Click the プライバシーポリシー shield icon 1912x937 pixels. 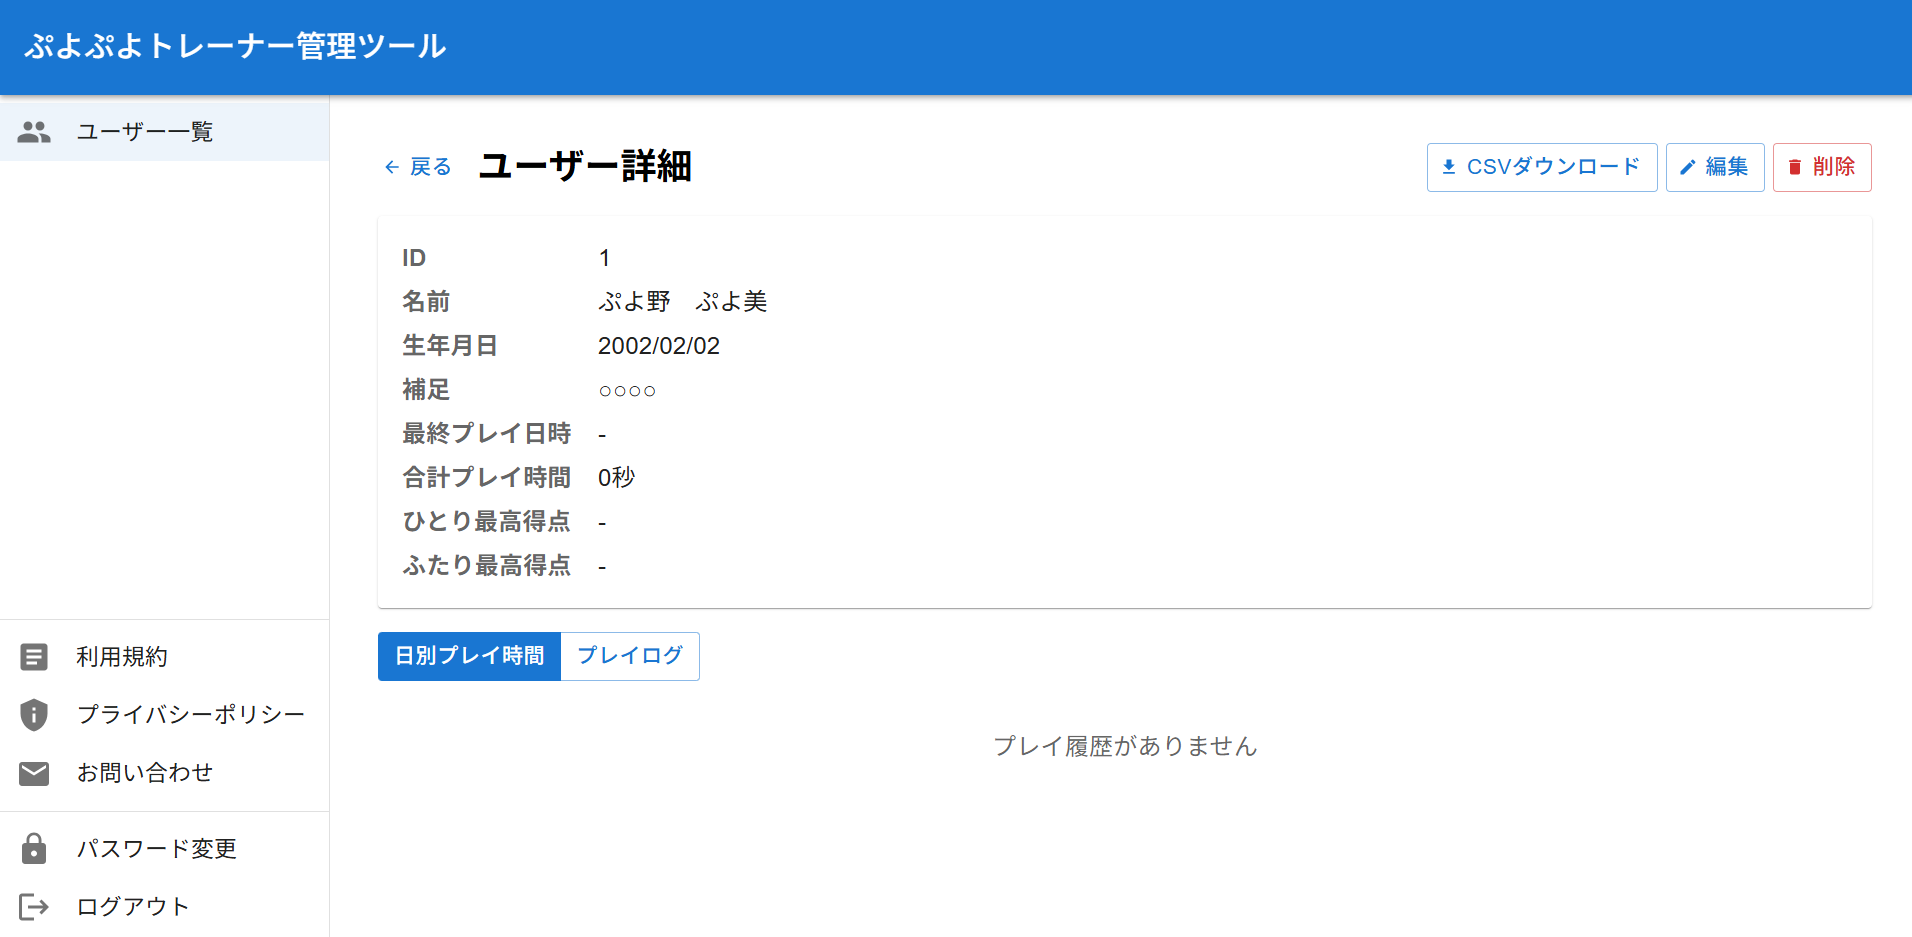point(34,715)
